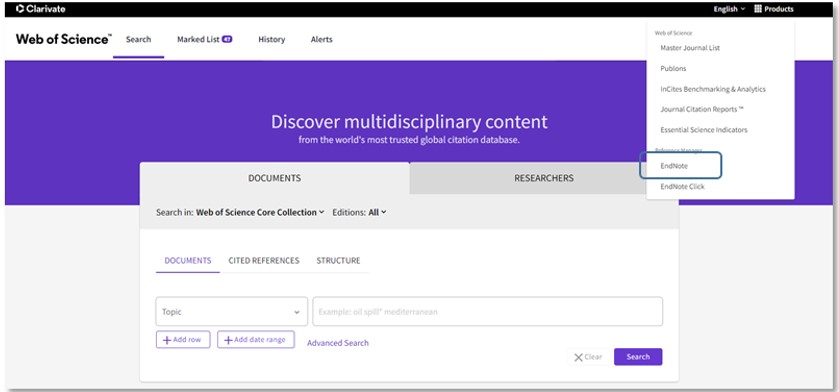Select the STRUCTURE sub-tab
This screenshot has height=392, width=839.
tap(338, 260)
